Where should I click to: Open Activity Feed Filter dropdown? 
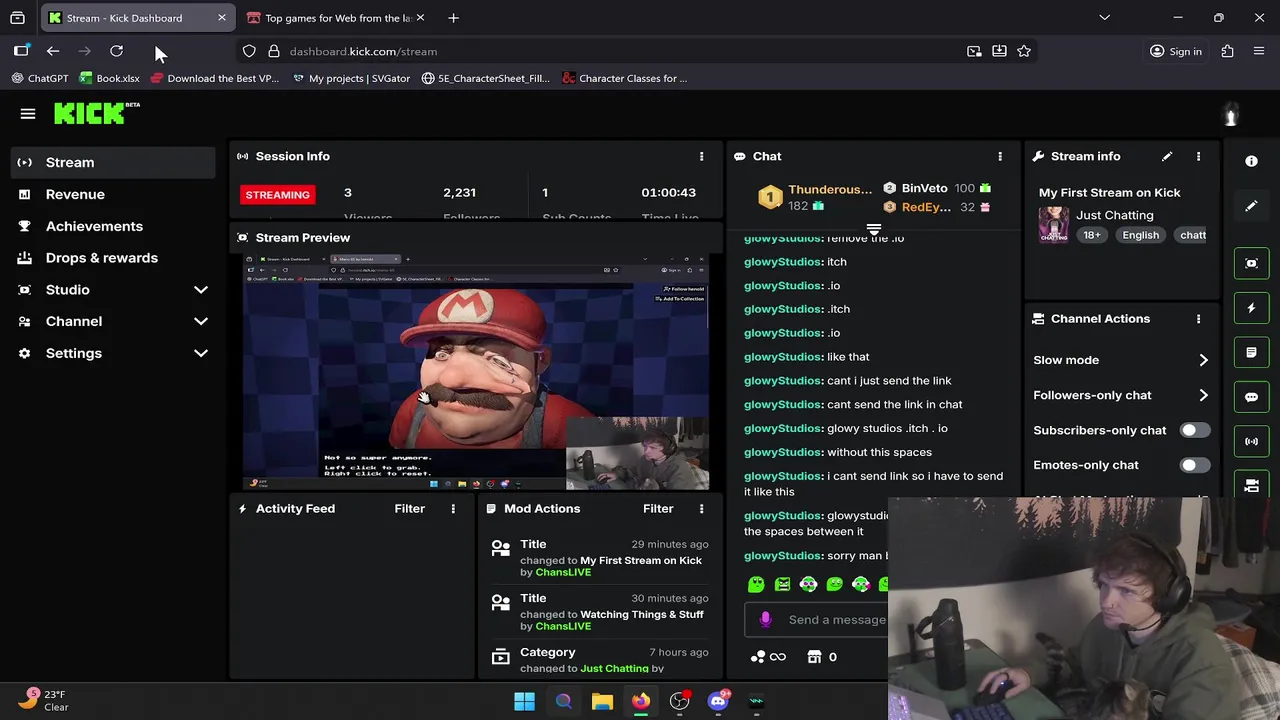(409, 508)
